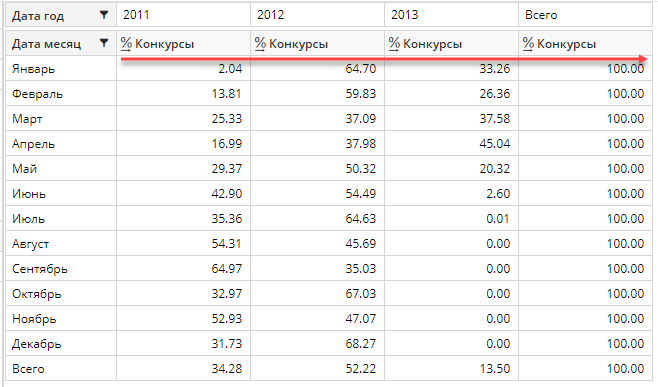Image resolution: width=658 pixels, height=387 pixels.
Task: Click the Январь row label
Action: pyautogui.click(x=33, y=68)
